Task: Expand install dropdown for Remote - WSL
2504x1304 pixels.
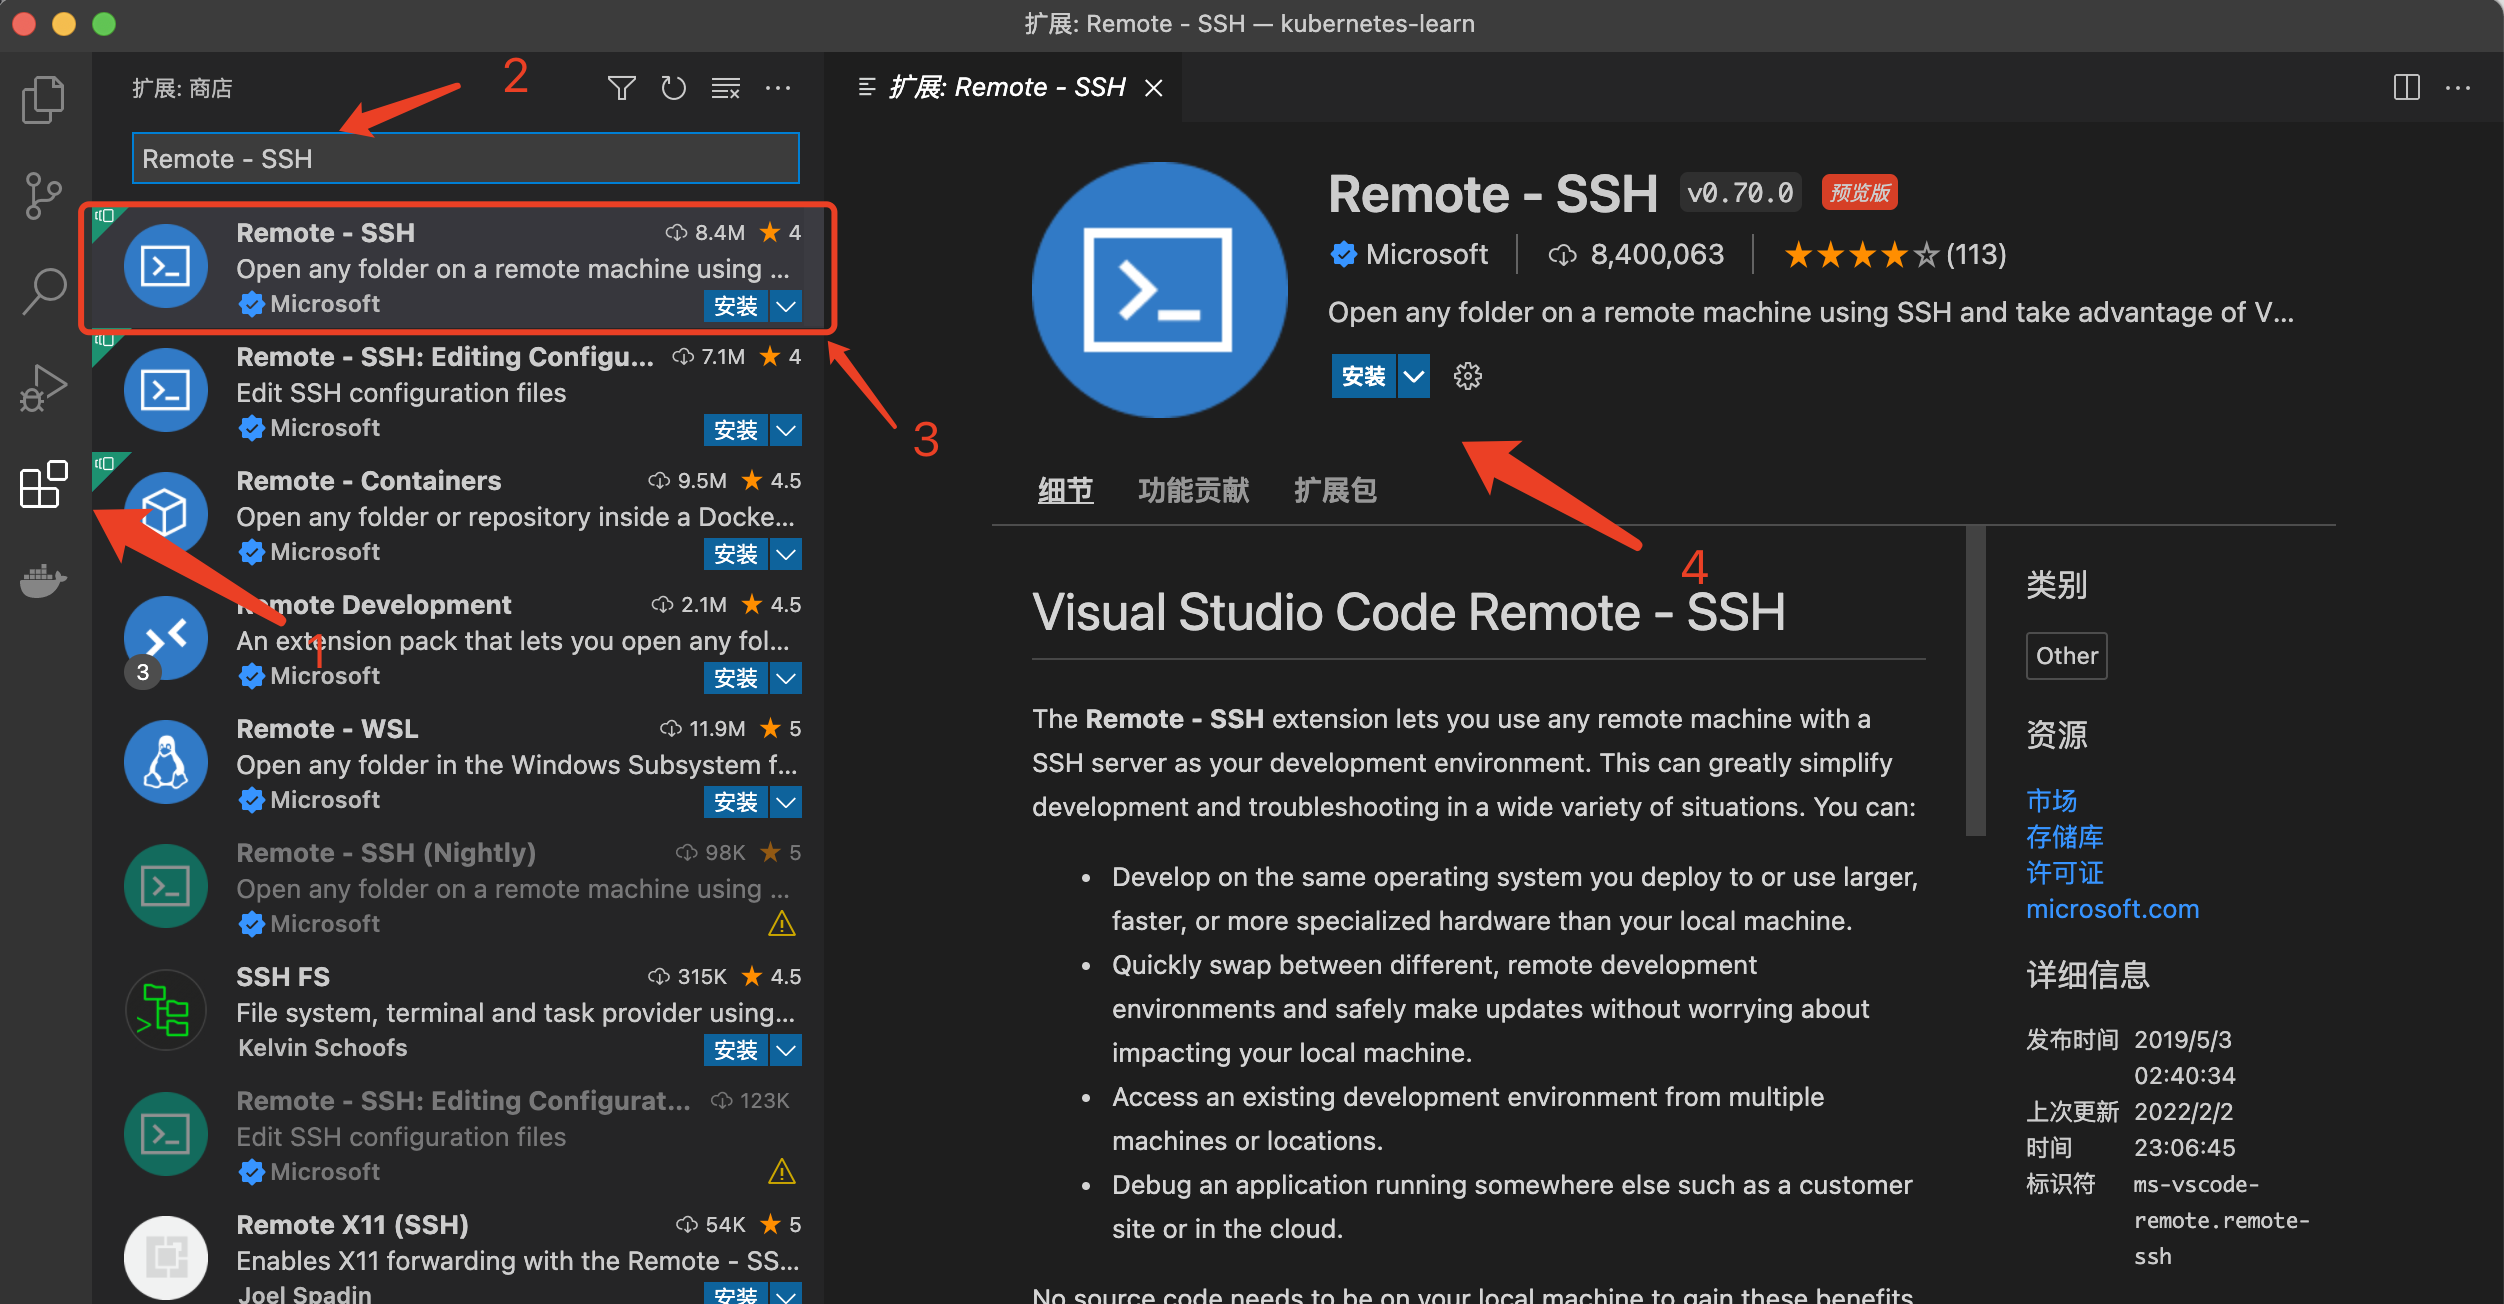Action: coord(786,802)
